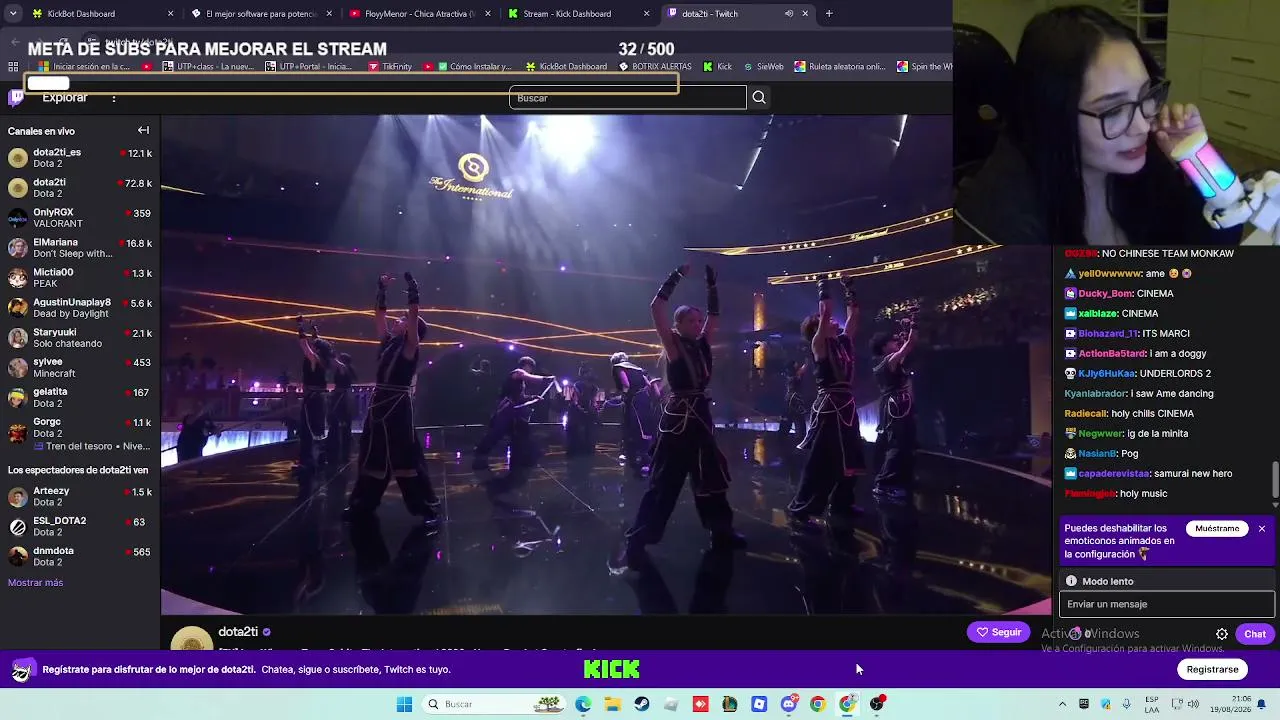Switch to the Stream - Kick Dashboard tab
Screen dimensions: 1280x720
577,14
